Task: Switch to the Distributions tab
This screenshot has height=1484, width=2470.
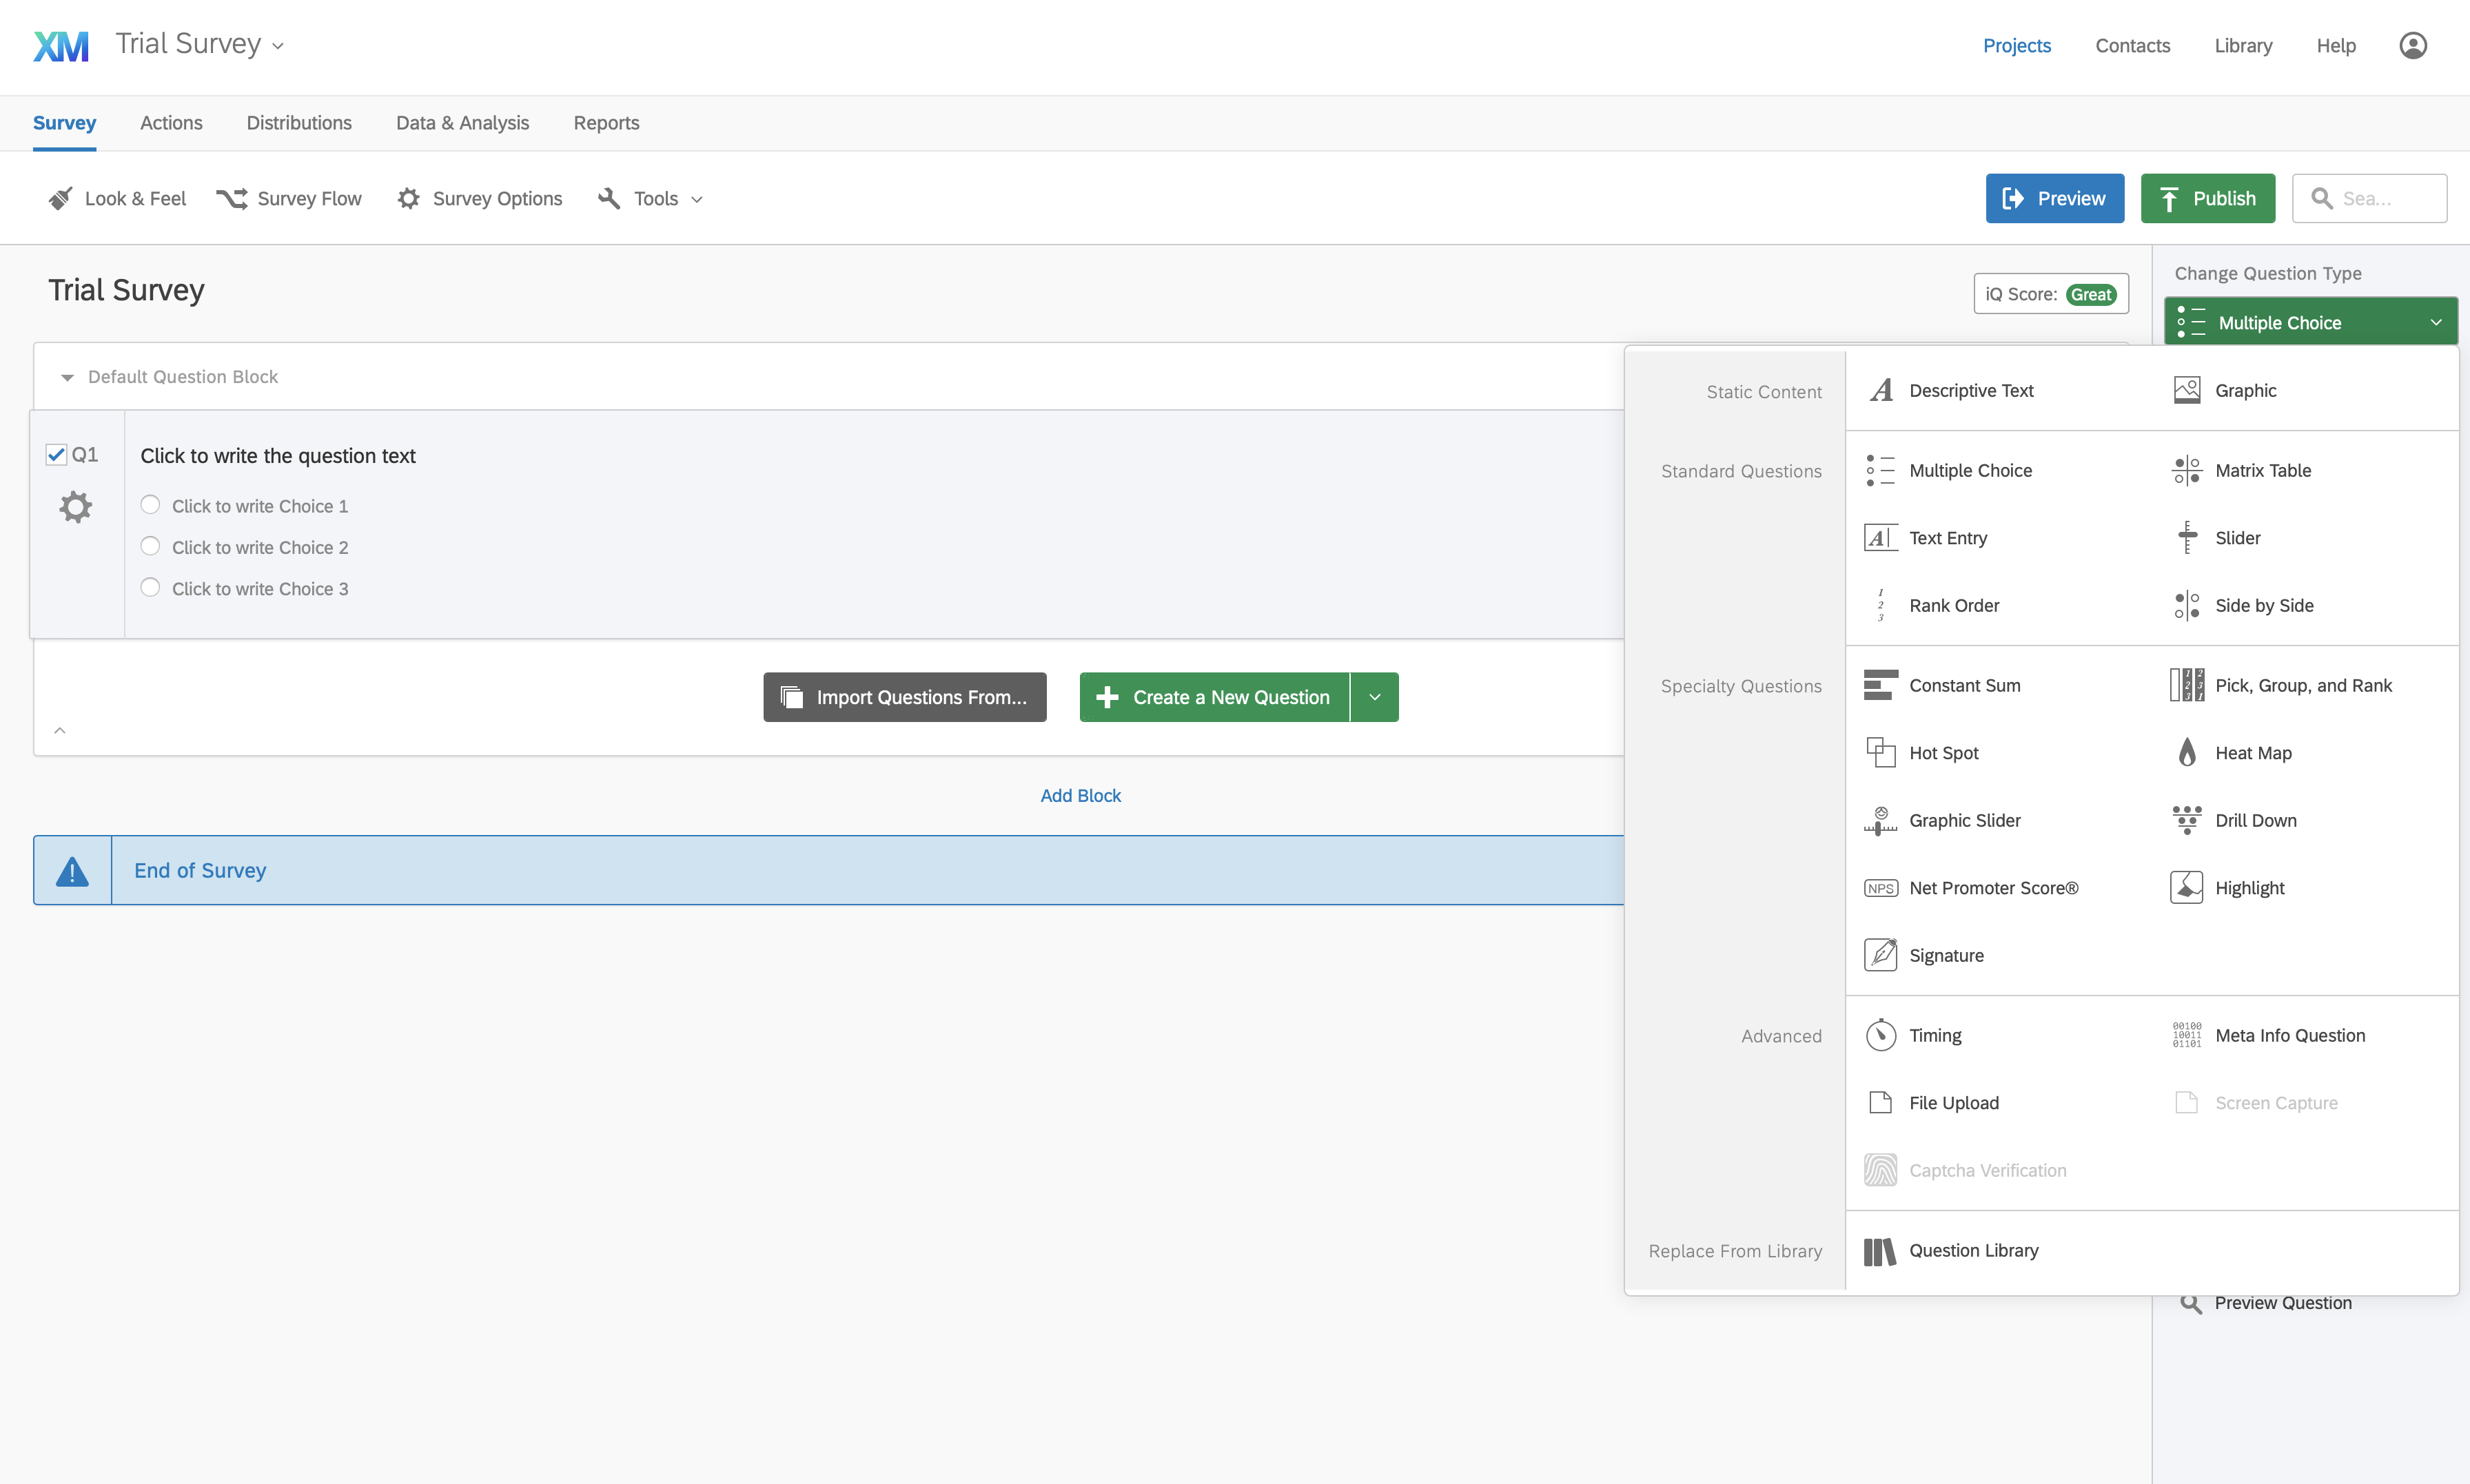Action: click(299, 123)
